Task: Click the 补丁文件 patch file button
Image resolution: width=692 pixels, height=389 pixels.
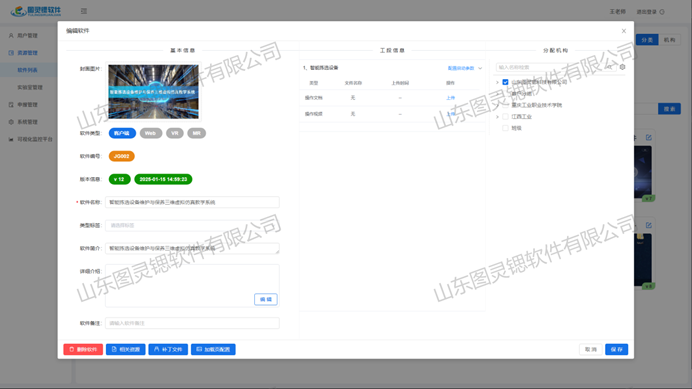Action: pos(168,349)
